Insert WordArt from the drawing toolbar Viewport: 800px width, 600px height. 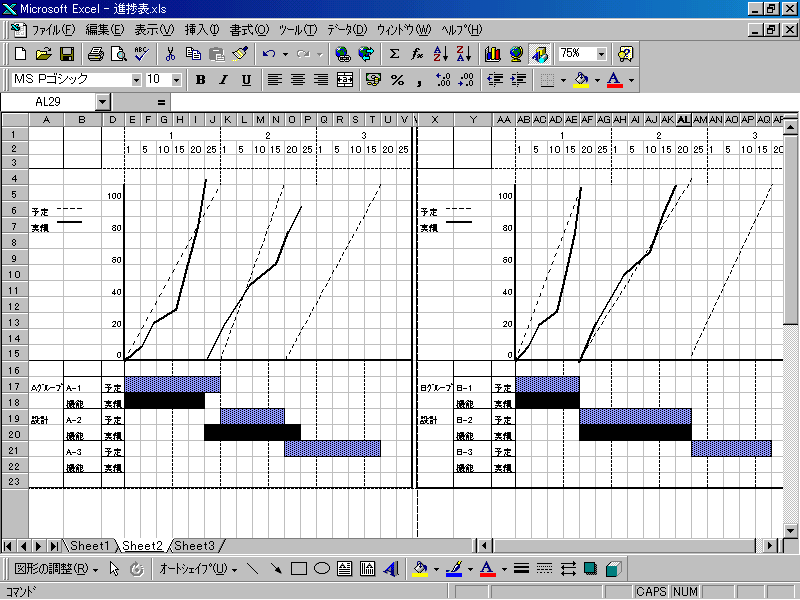coord(390,569)
